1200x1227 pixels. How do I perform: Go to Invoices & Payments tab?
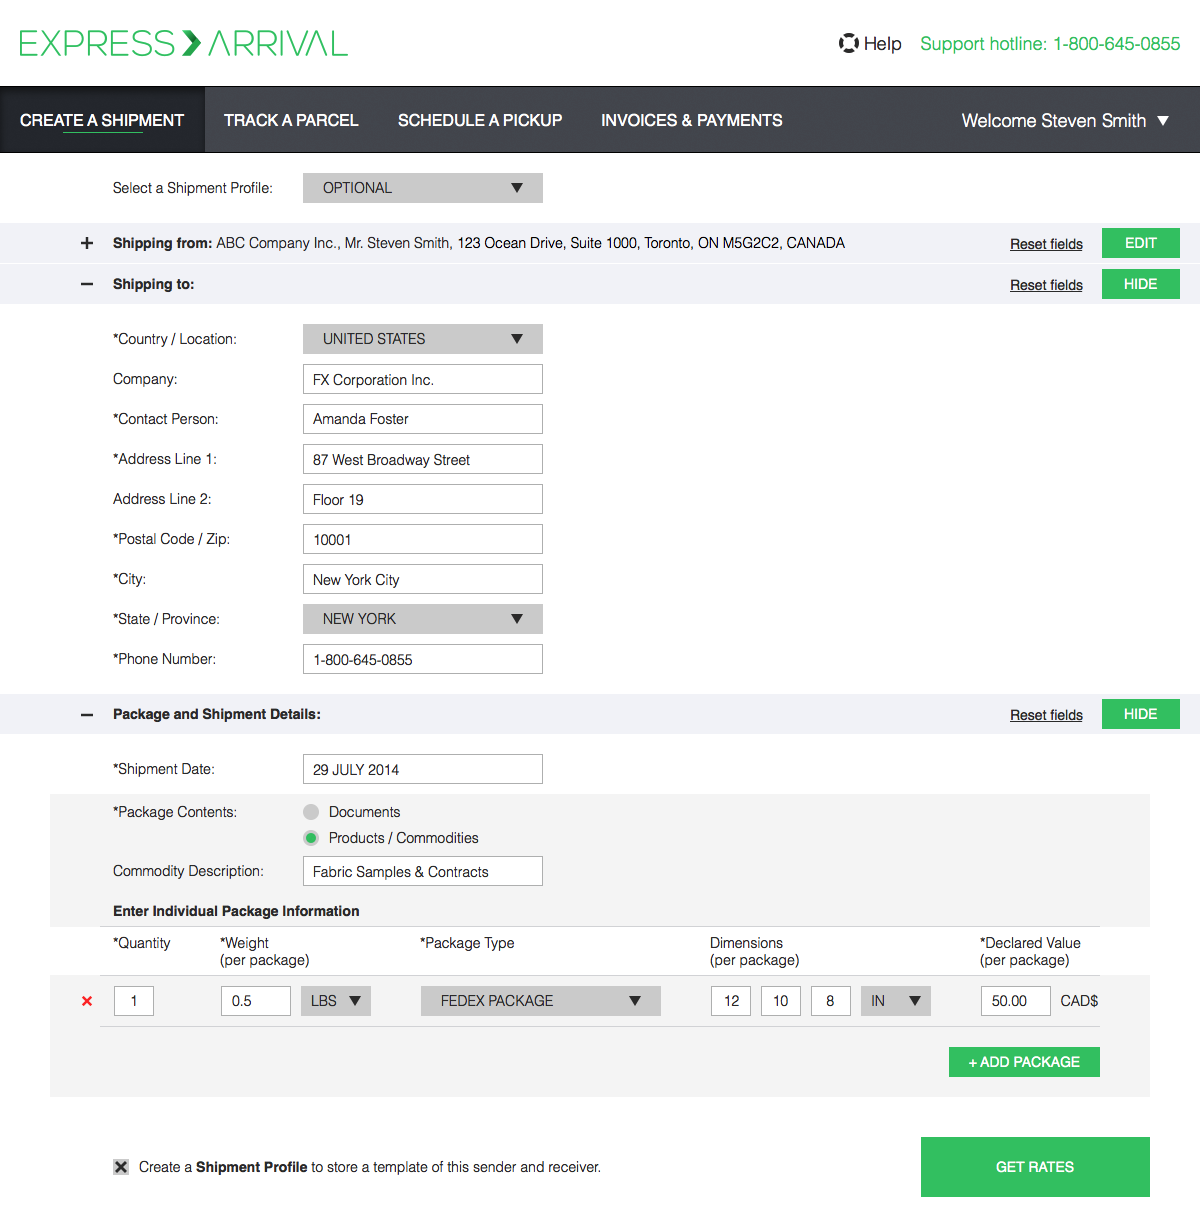(691, 120)
